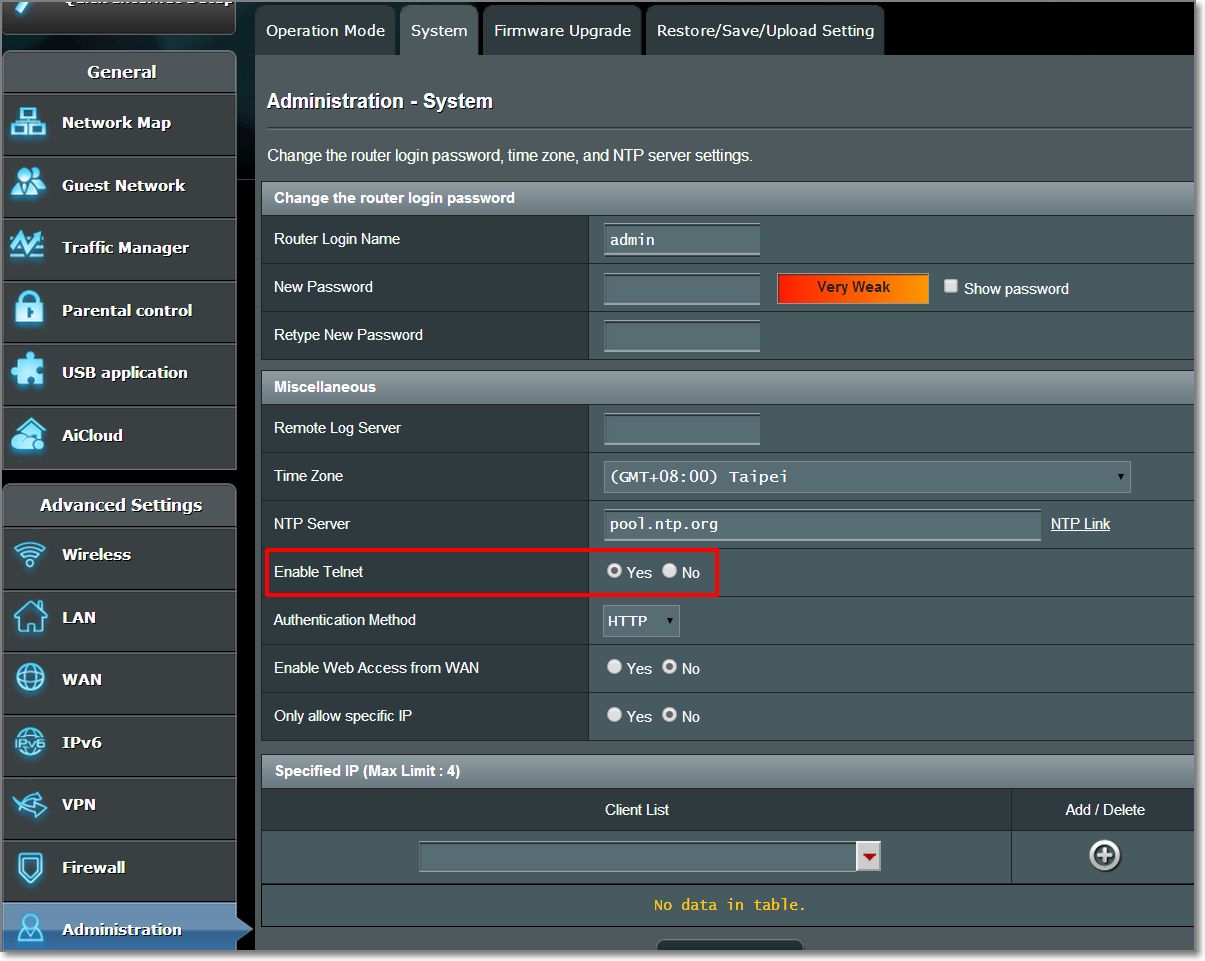The image size is (1205, 961).
Task: Select Yes for Only allow specific IP
Action: point(614,715)
